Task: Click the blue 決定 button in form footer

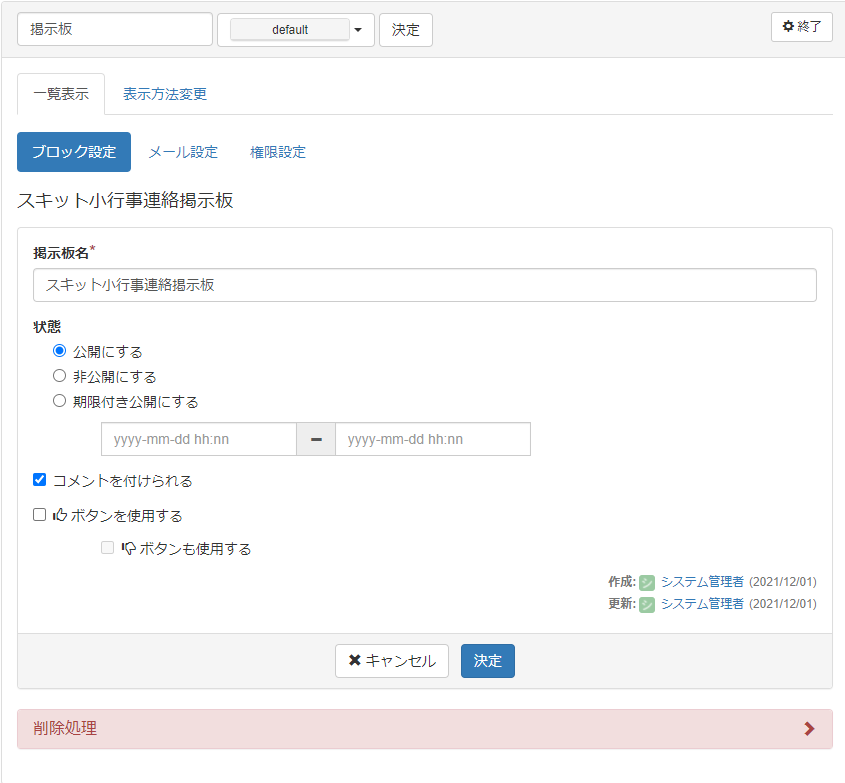Action: [x=487, y=661]
